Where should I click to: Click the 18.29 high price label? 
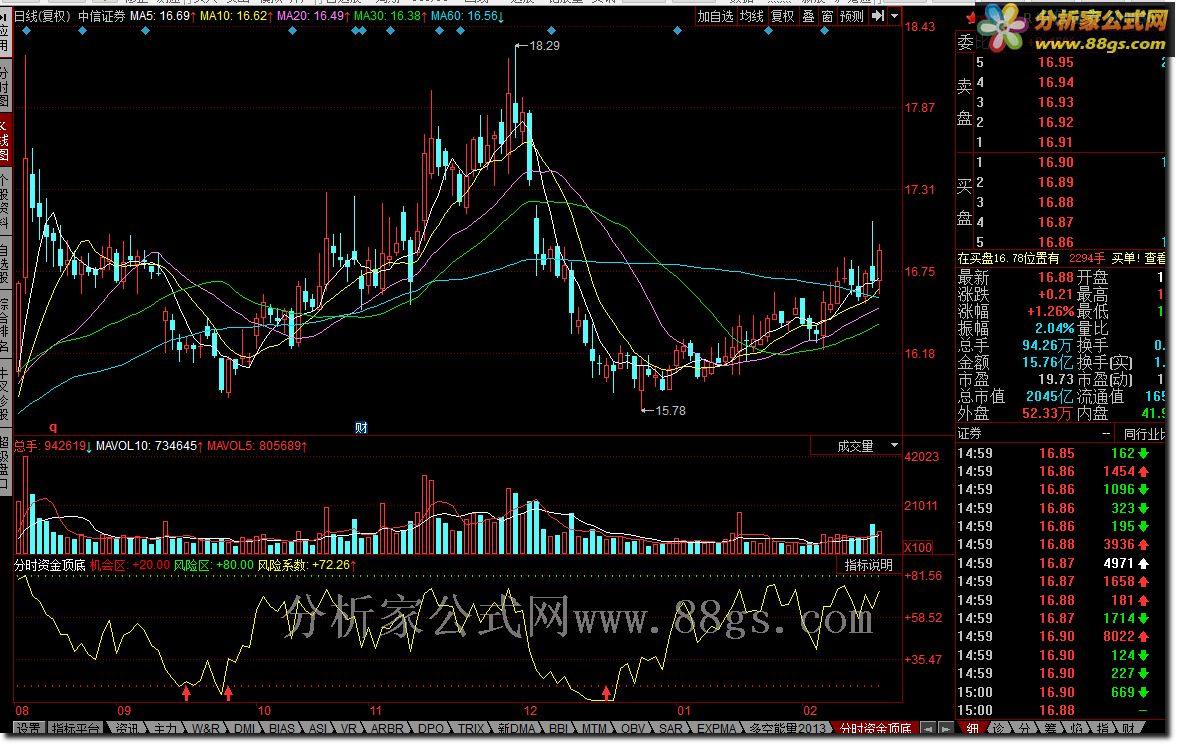click(x=544, y=46)
